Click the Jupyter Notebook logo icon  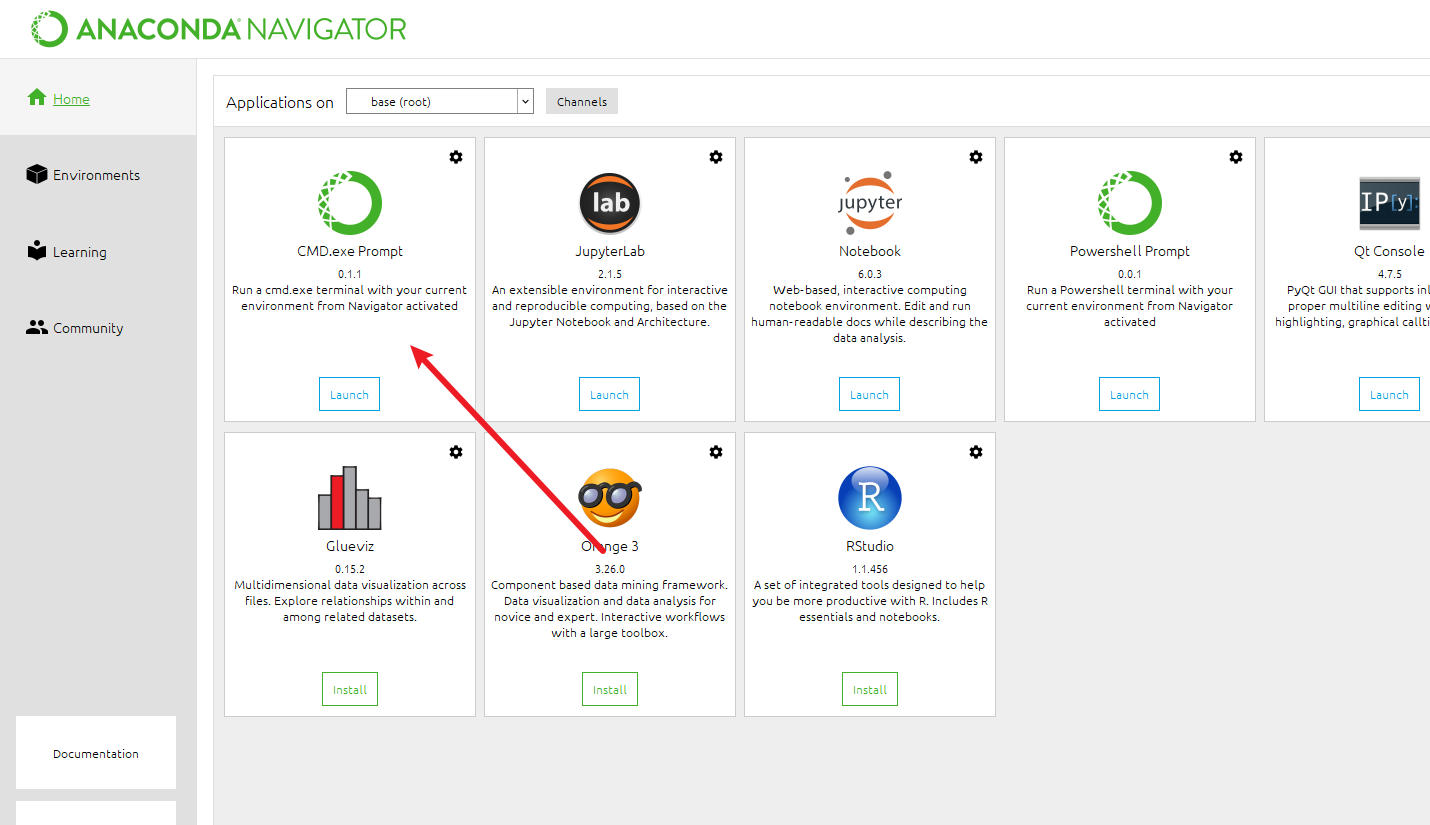[870, 203]
